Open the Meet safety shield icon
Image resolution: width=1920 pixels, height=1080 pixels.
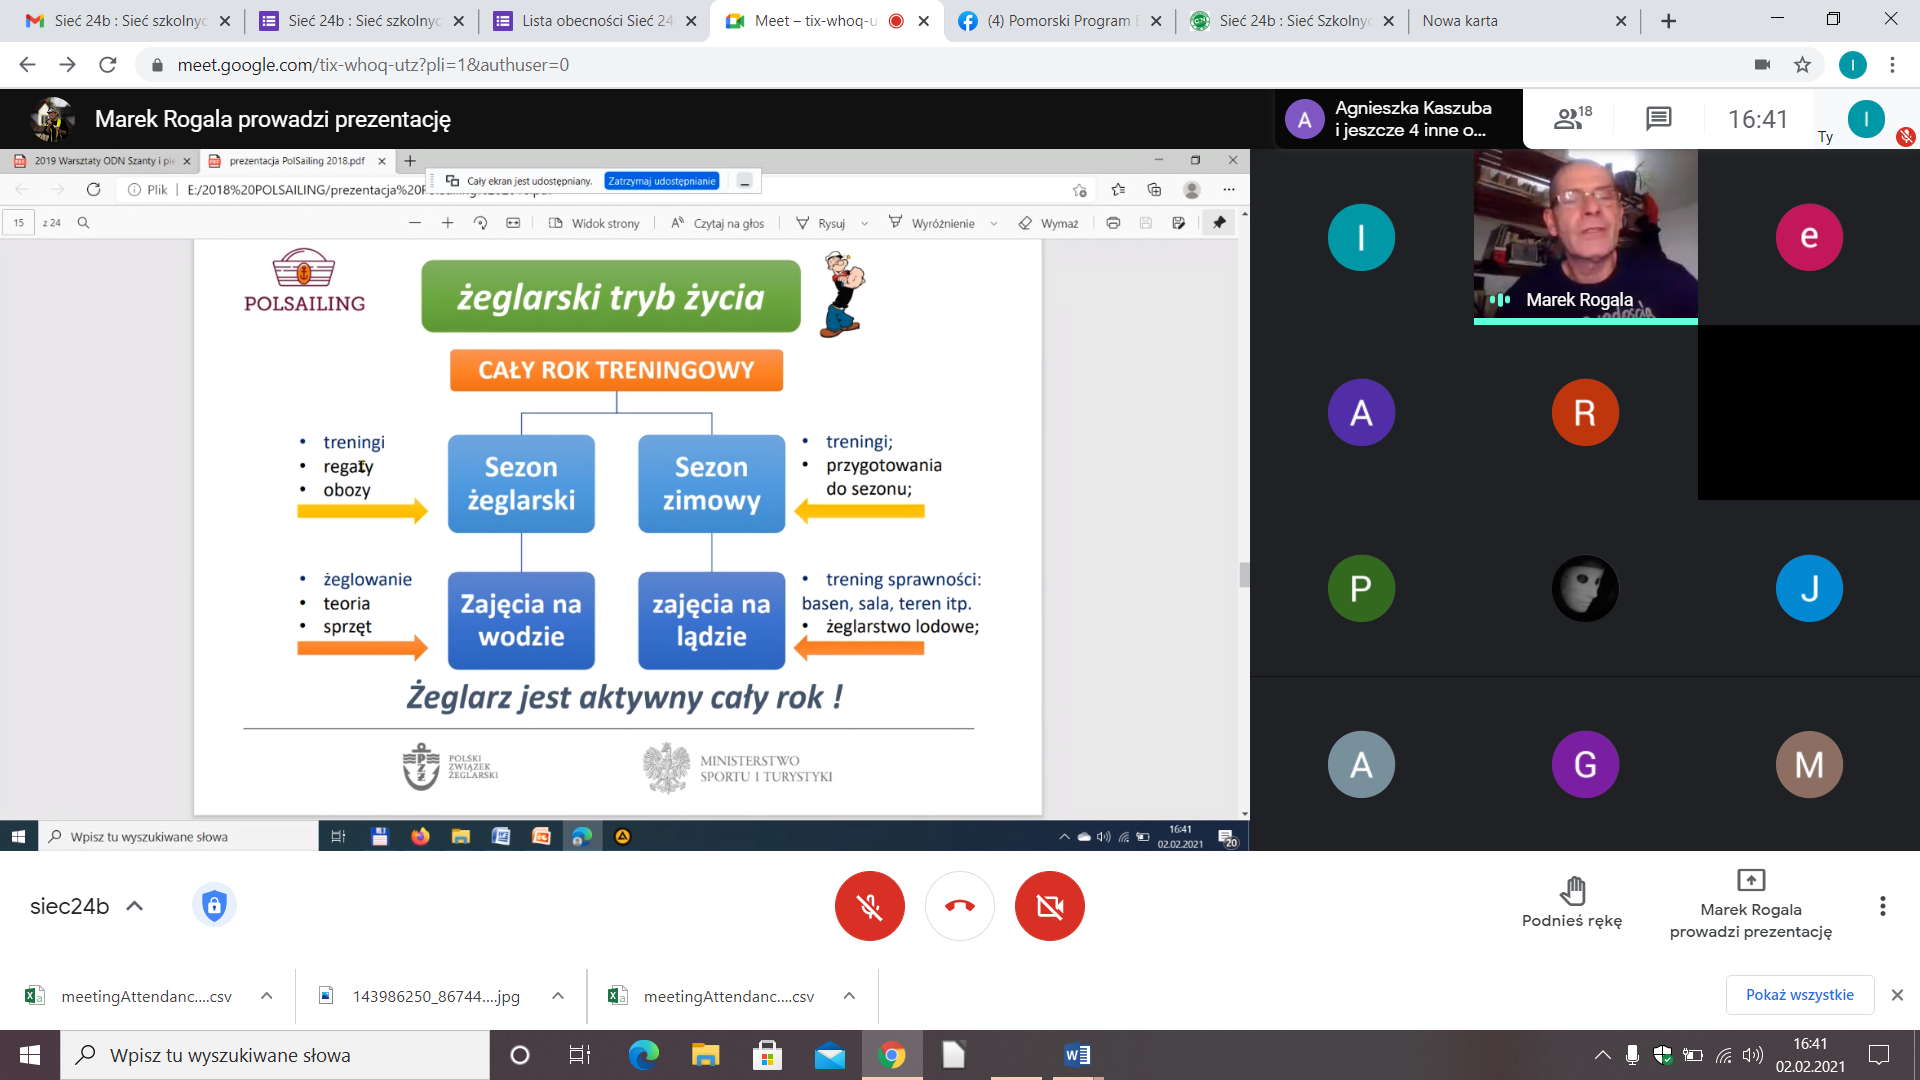pyautogui.click(x=214, y=906)
